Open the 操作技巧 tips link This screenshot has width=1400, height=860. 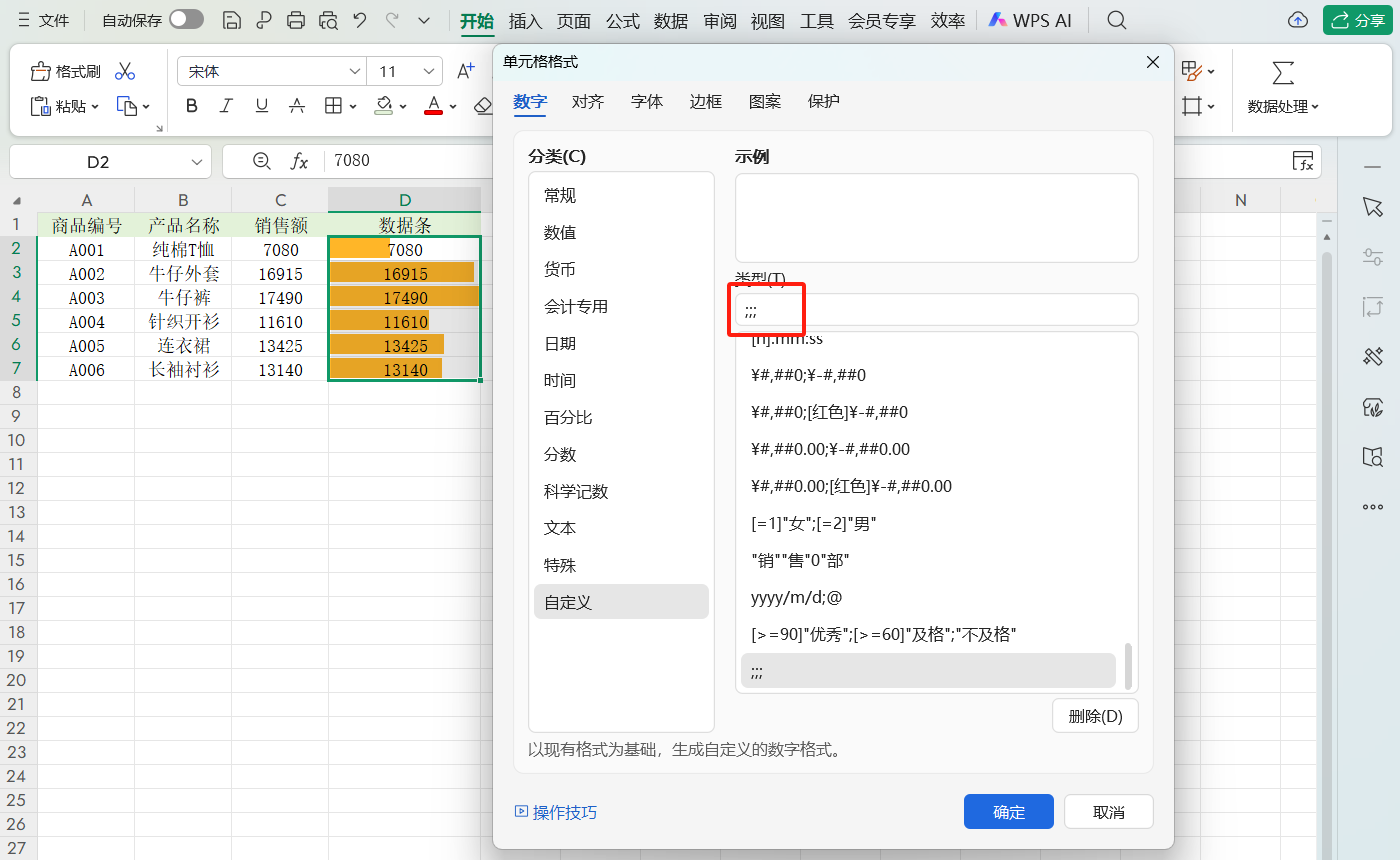click(x=555, y=812)
